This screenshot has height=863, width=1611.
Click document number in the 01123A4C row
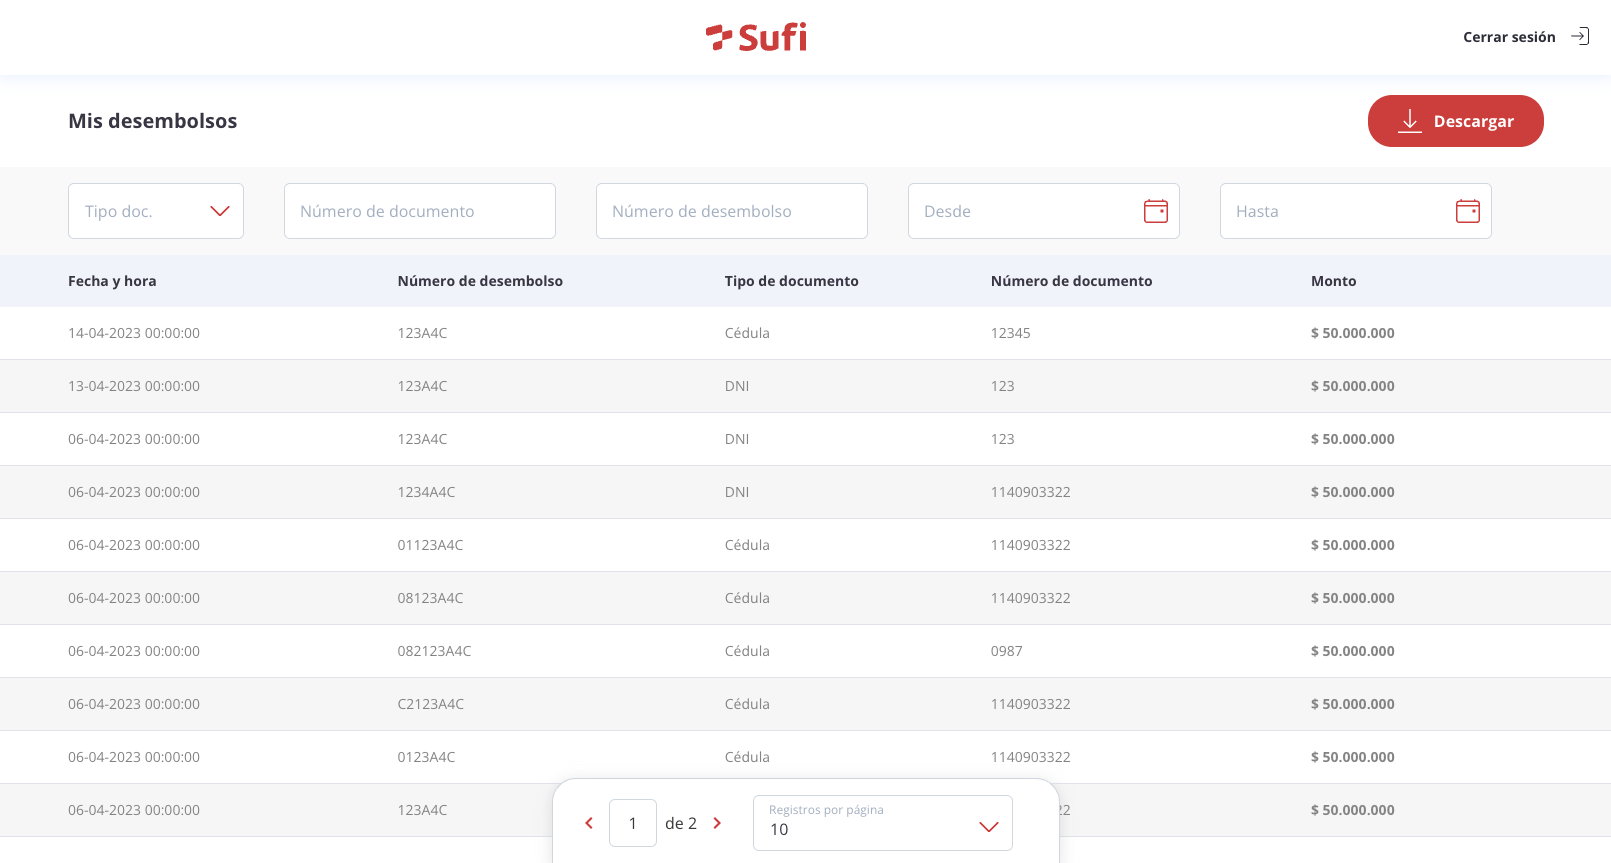click(x=1030, y=545)
